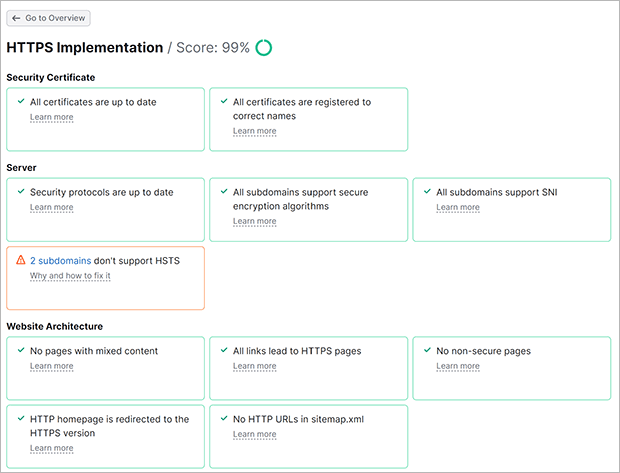
Task: Open Learn more under SNI support card
Action: tap(457, 207)
